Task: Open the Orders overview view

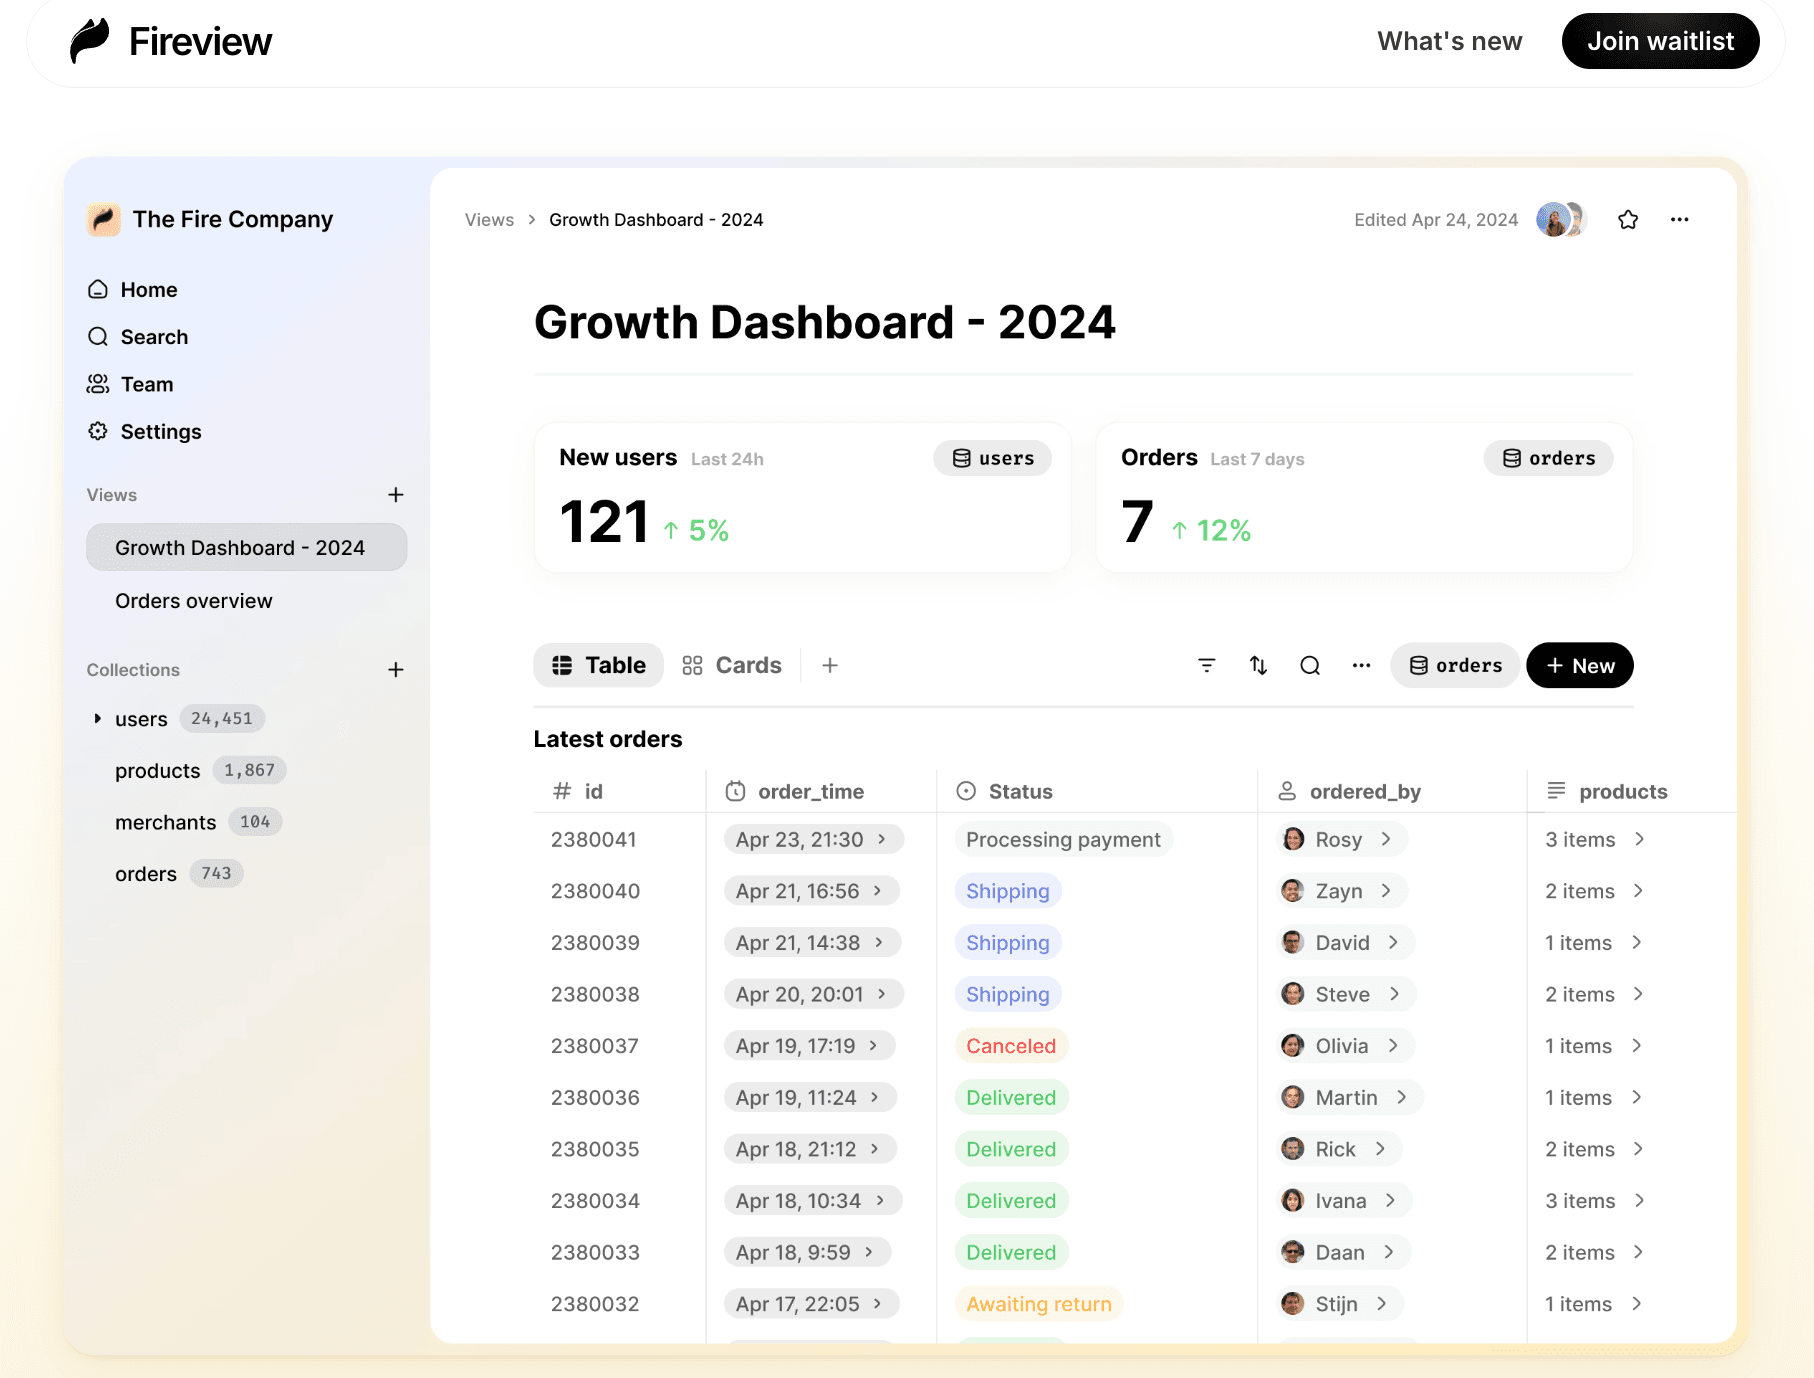Action: tap(194, 601)
